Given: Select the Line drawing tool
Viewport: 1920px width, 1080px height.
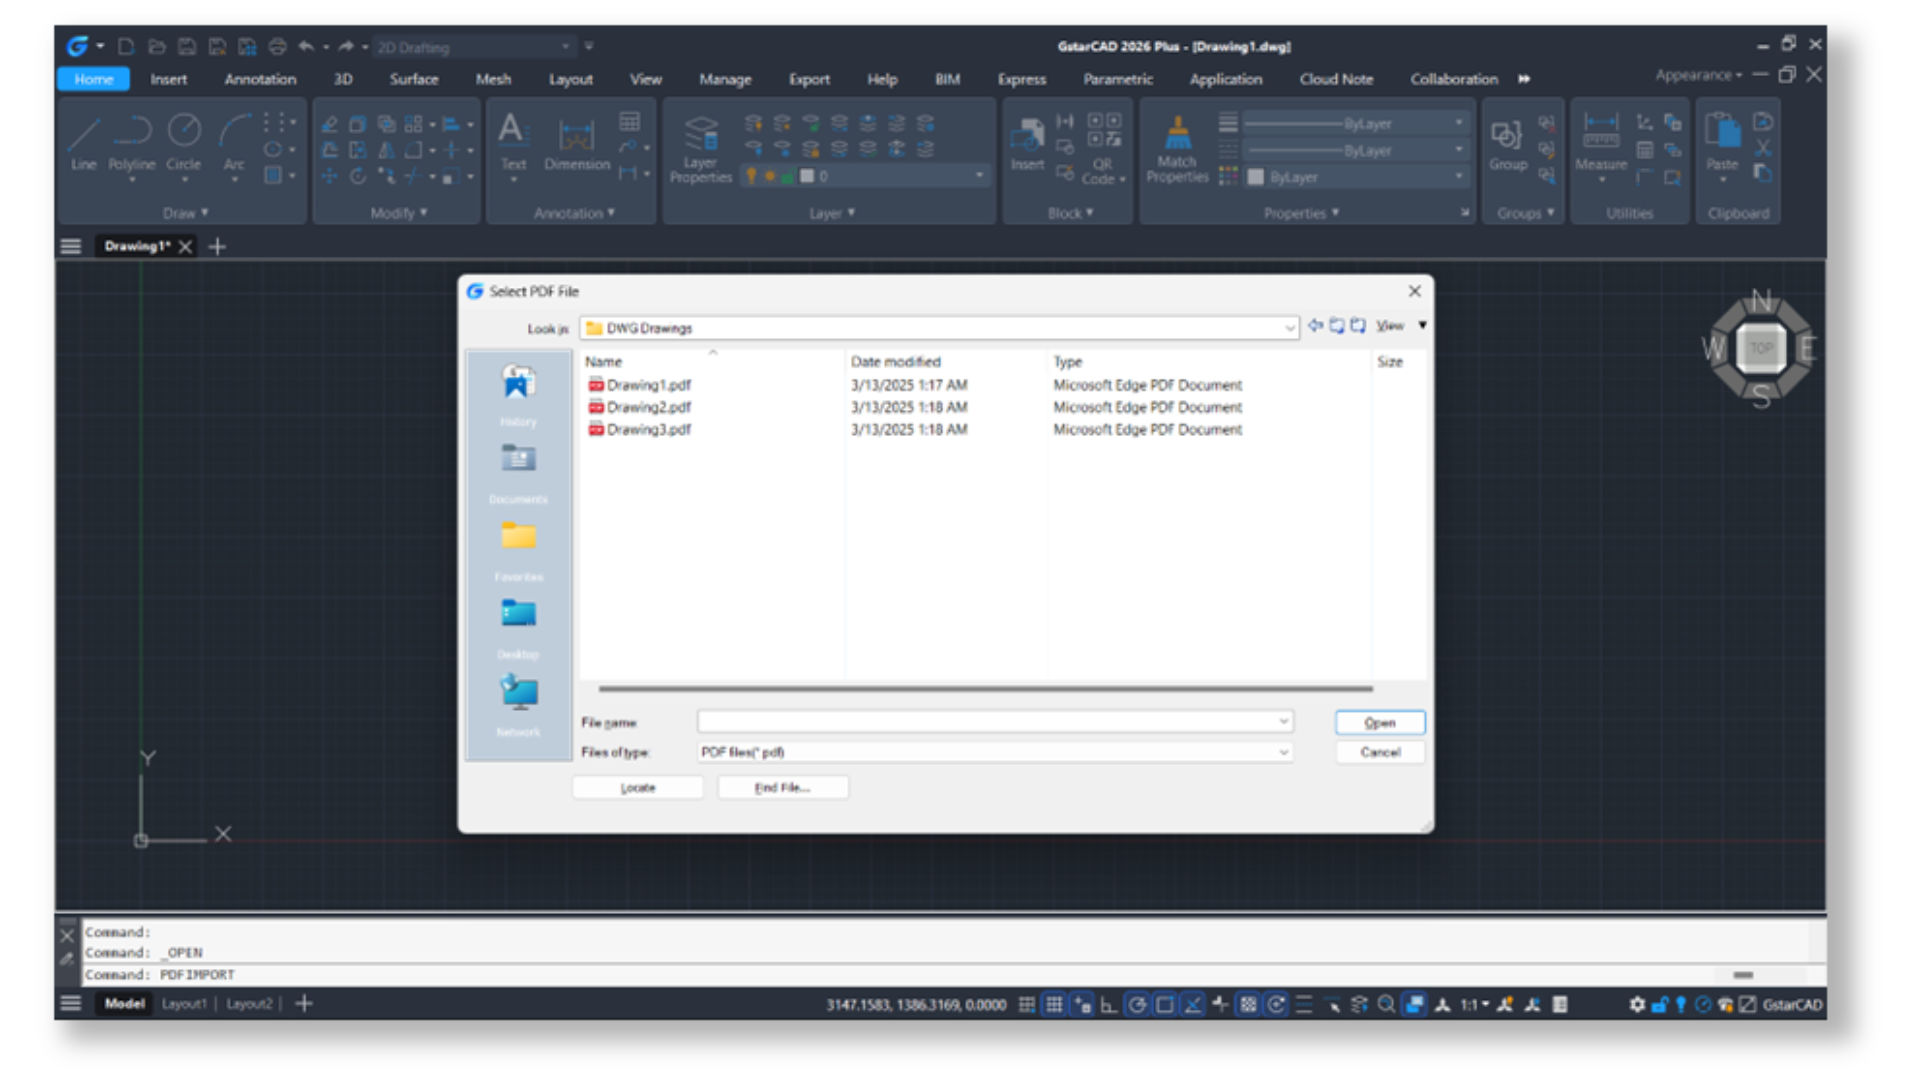Looking at the screenshot, I should tap(82, 140).
